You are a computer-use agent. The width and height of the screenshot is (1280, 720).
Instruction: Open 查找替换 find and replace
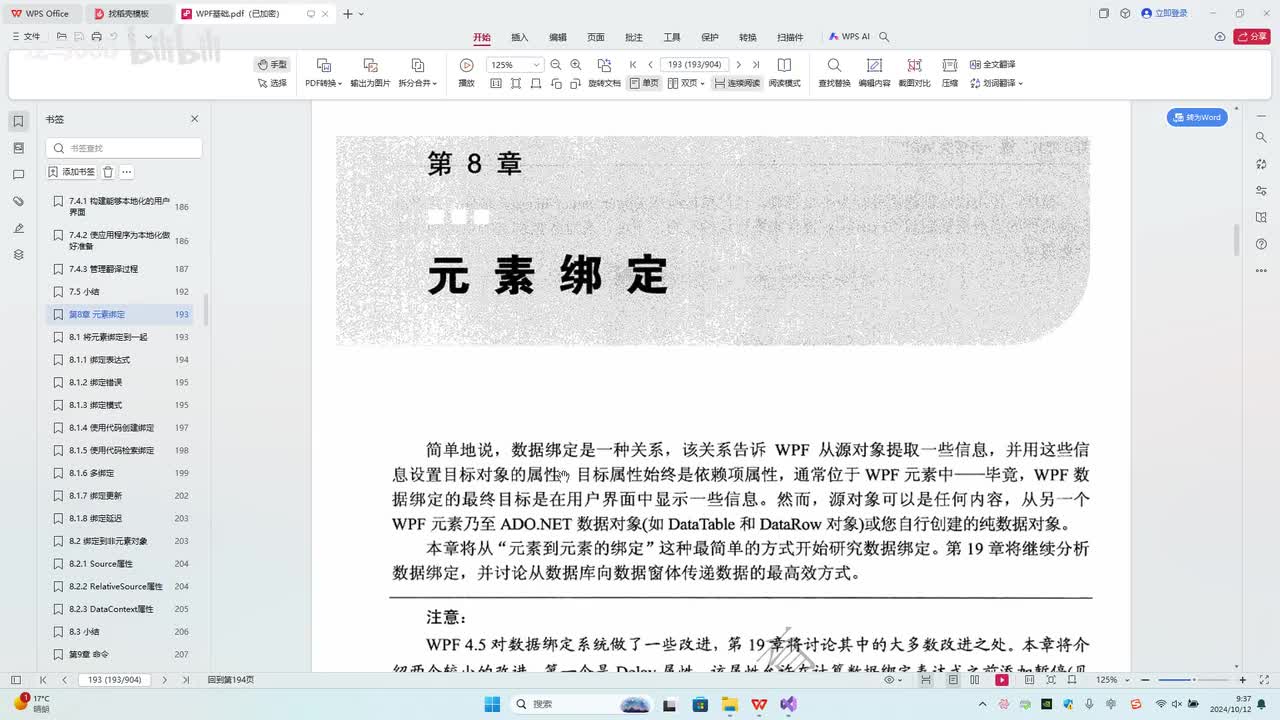[834, 73]
